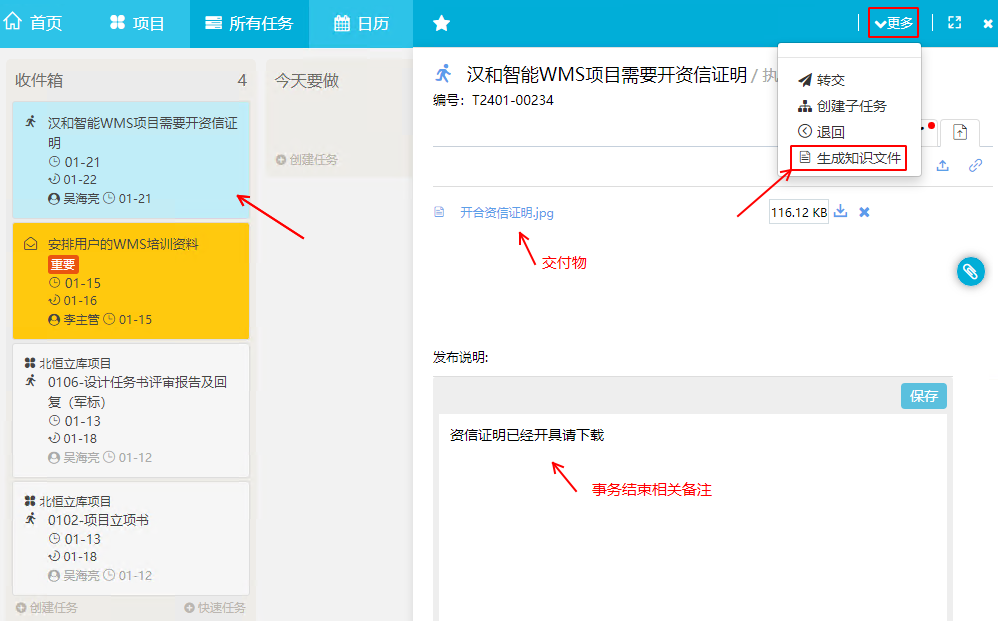Click 快速任务 under the inbox column
The width and height of the screenshot is (998, 621).
(215, 608)
